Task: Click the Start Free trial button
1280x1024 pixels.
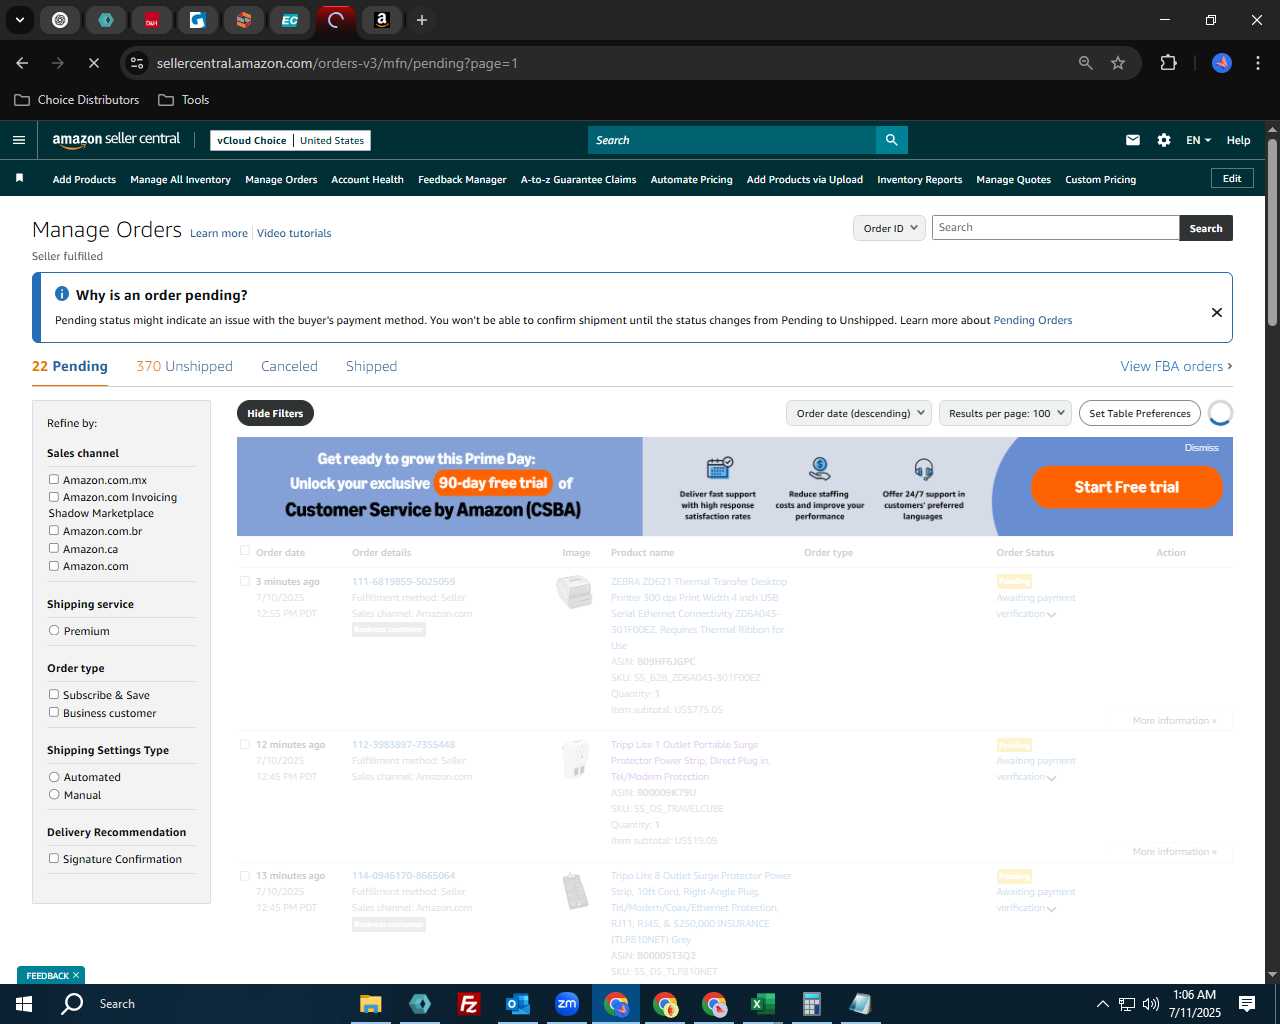Action: click(x=1126, y=487)
